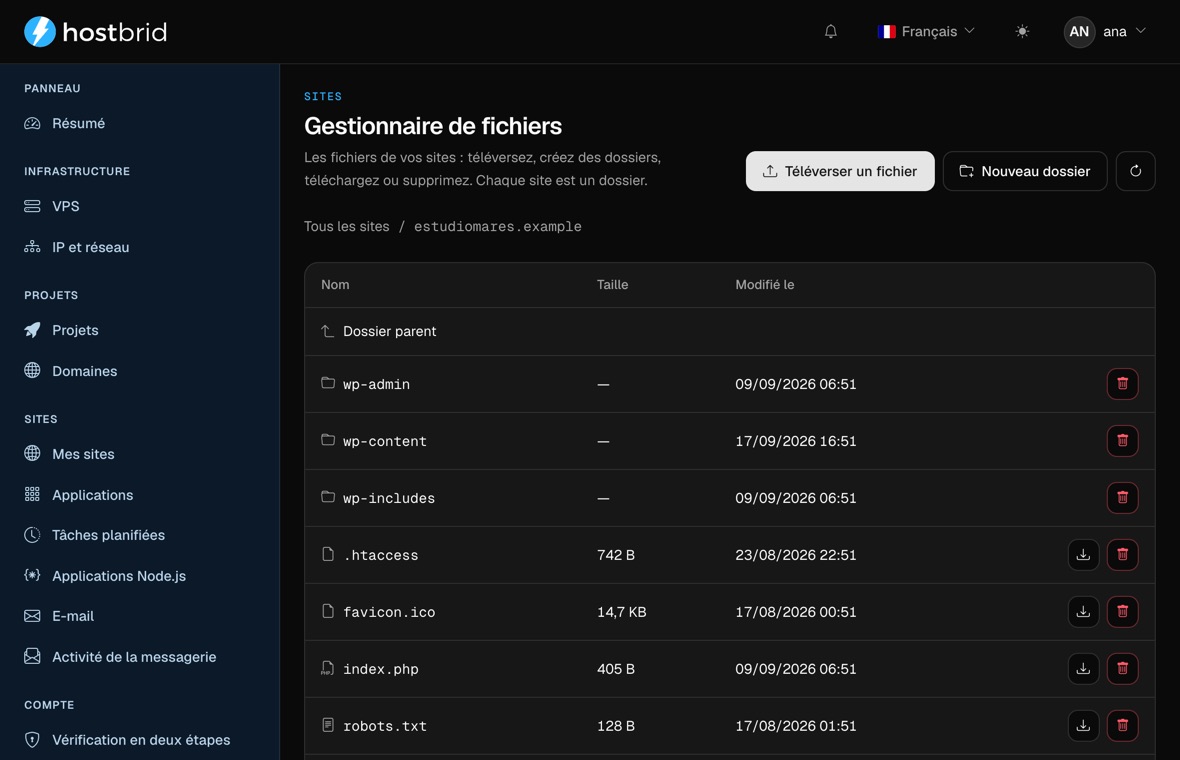Image resolution: width=1180 pixels, height=760 pixels.
Task: Go to Tous les sites breadcrumb
Action: tap(346, 226)
